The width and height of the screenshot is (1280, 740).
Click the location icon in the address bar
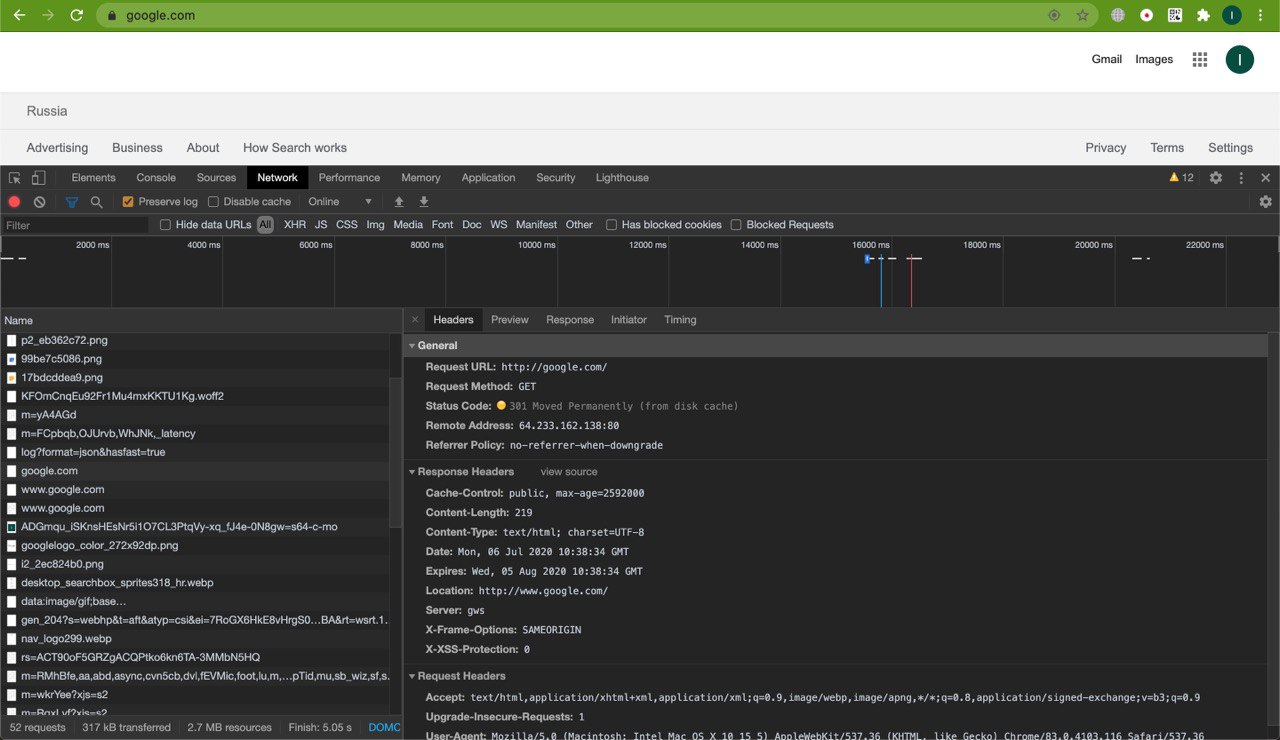(x=1054, y=15)
